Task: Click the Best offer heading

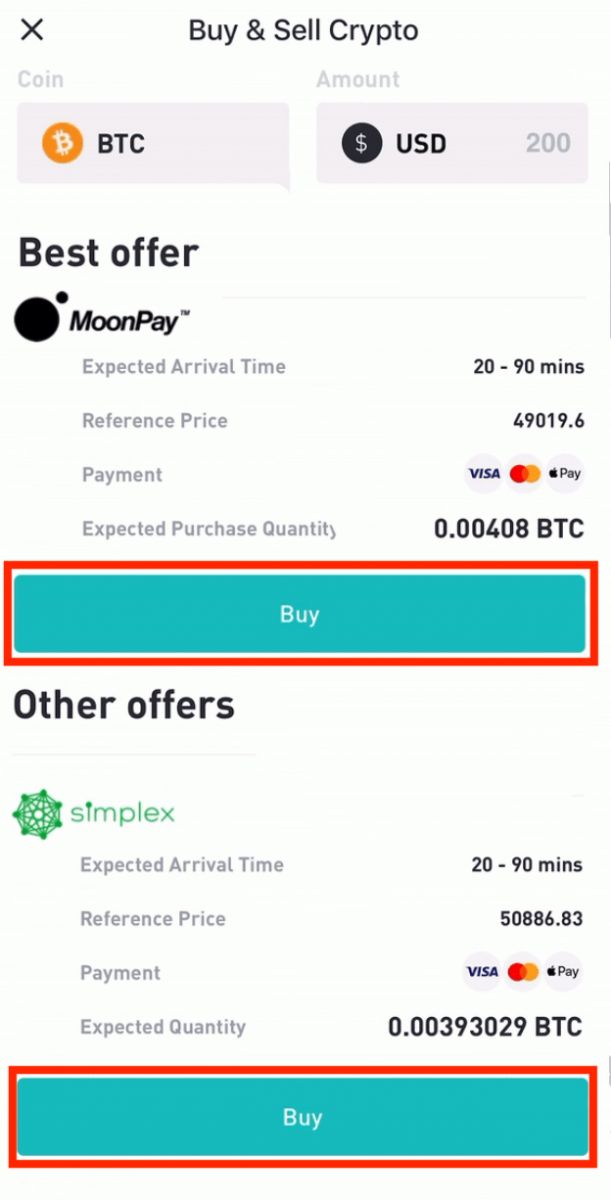Action: pos(108,253)
